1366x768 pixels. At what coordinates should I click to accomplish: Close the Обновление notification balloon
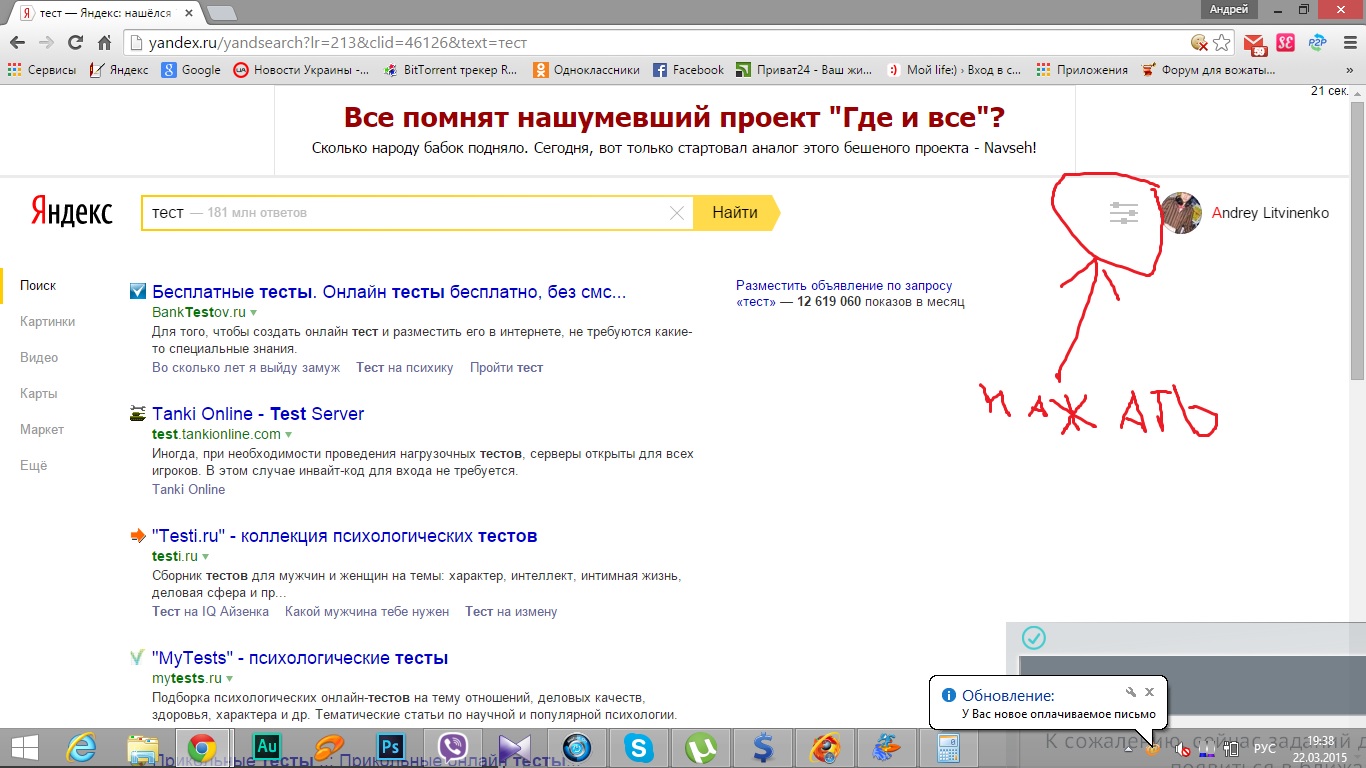point(1149,692)
